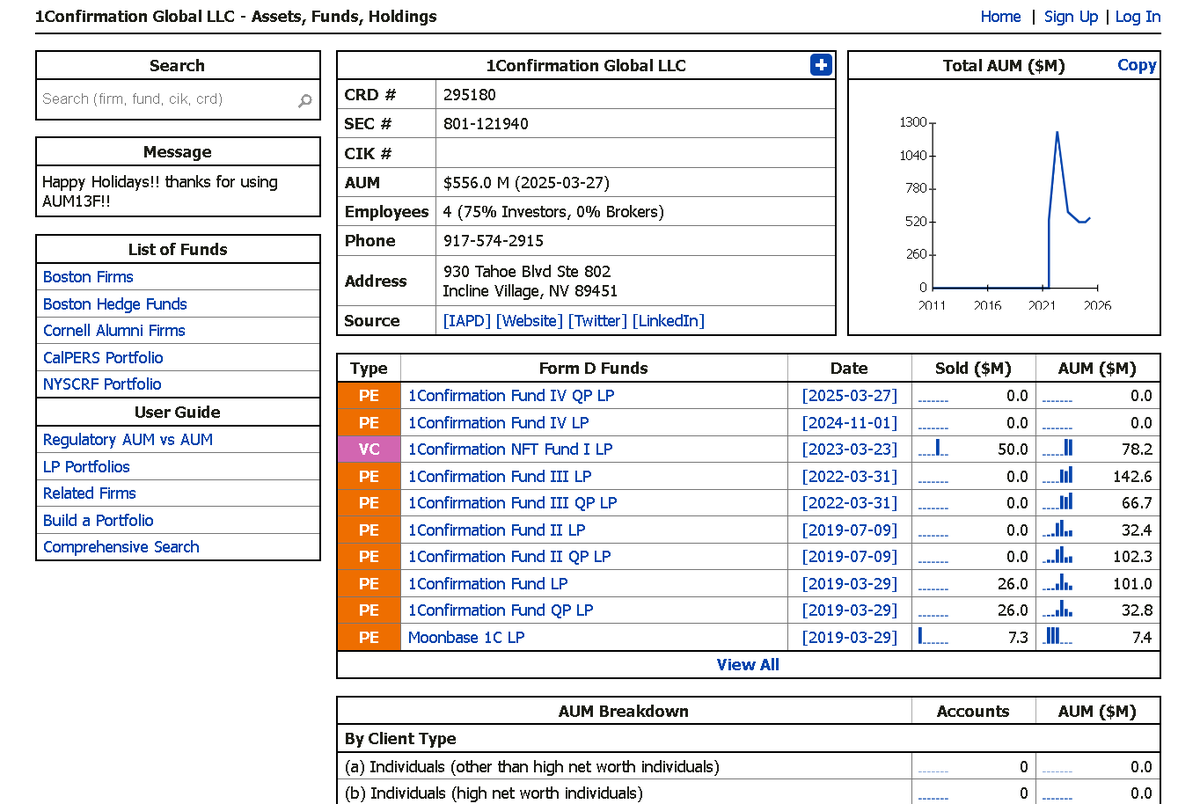Open 1Confirmation Fund II QP LP
Image resolution: width=1200 pixels, height=804 pixels.
coord(509,557)
